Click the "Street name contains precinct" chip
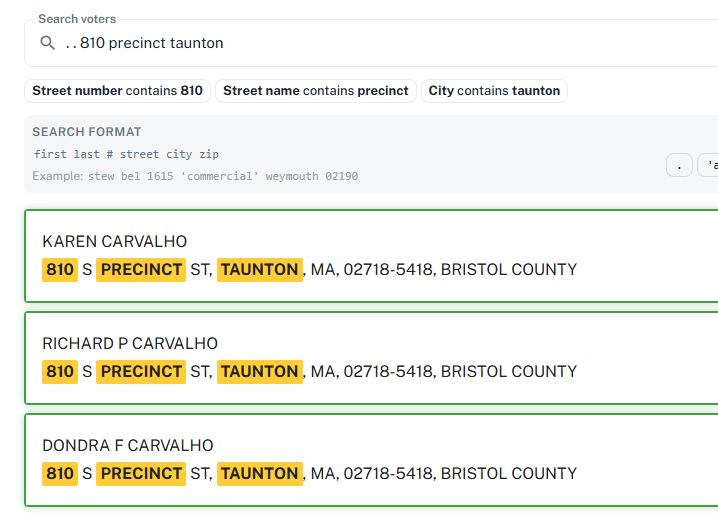The width and height of the screenshot is (718, 514). (x=315, y=91)
